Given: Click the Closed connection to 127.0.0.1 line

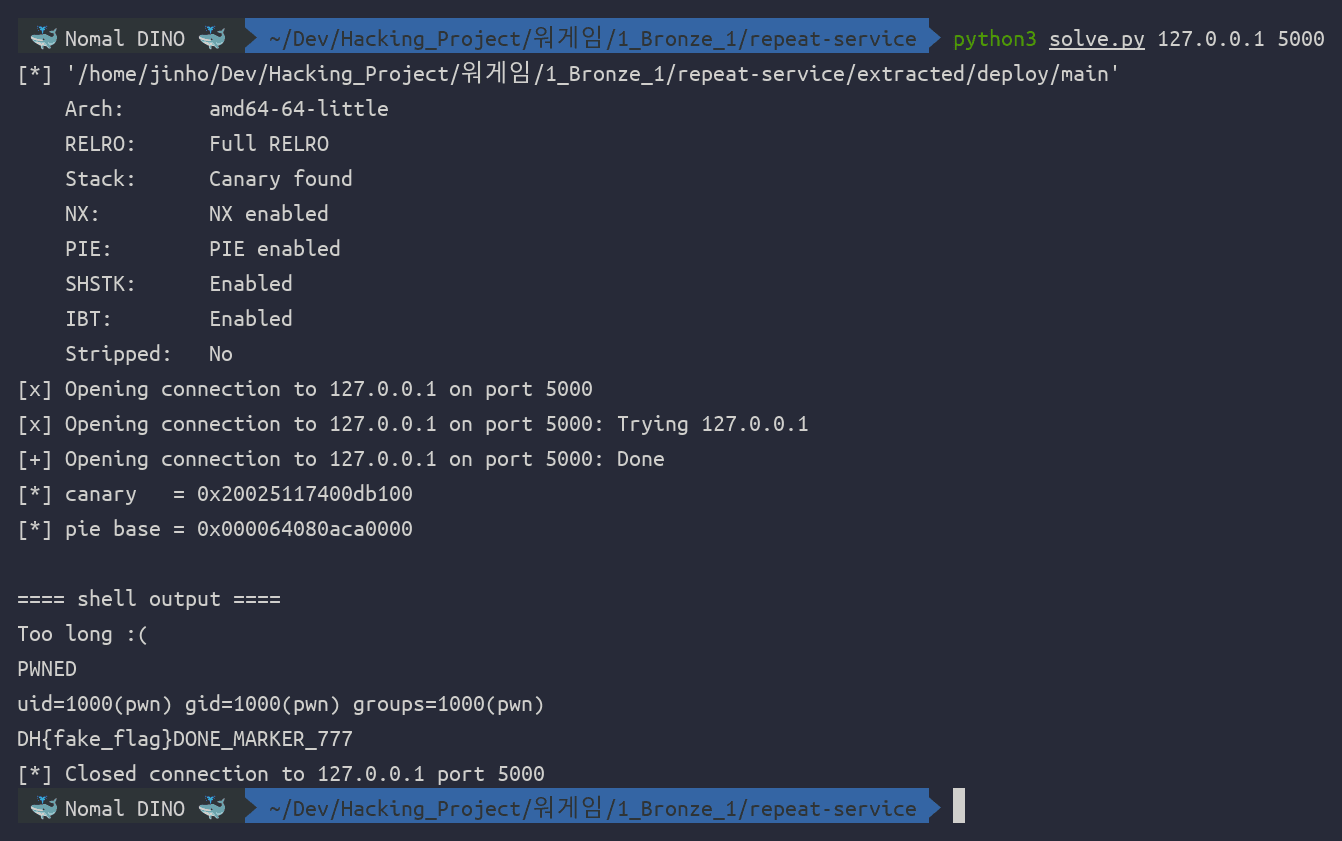Looking at the screenshot, I should [x=280, y=774].
